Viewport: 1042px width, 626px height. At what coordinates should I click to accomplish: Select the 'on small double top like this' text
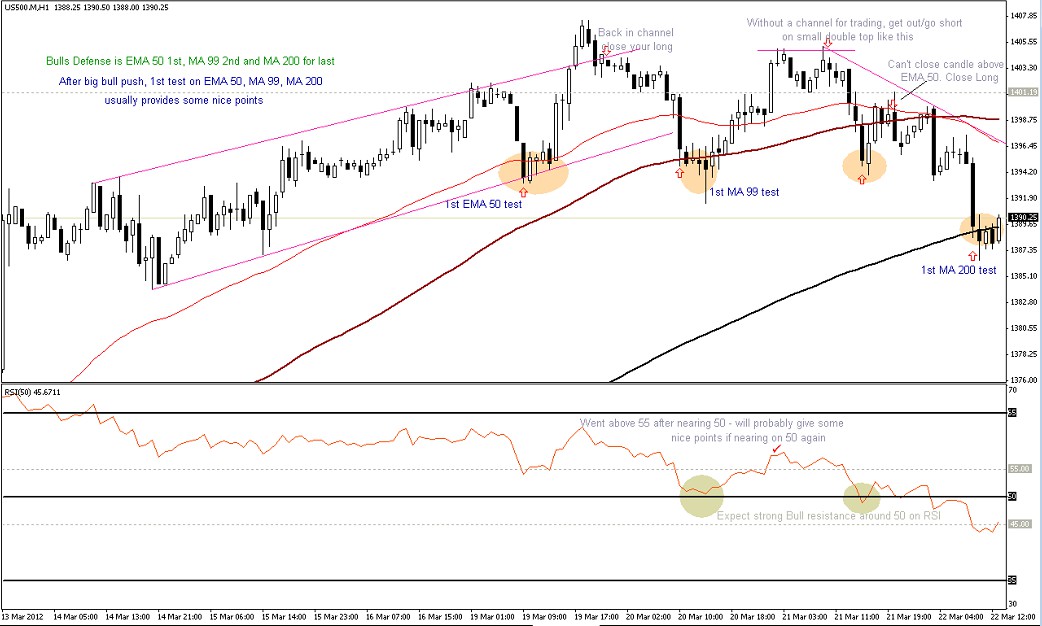pos(847,37)
